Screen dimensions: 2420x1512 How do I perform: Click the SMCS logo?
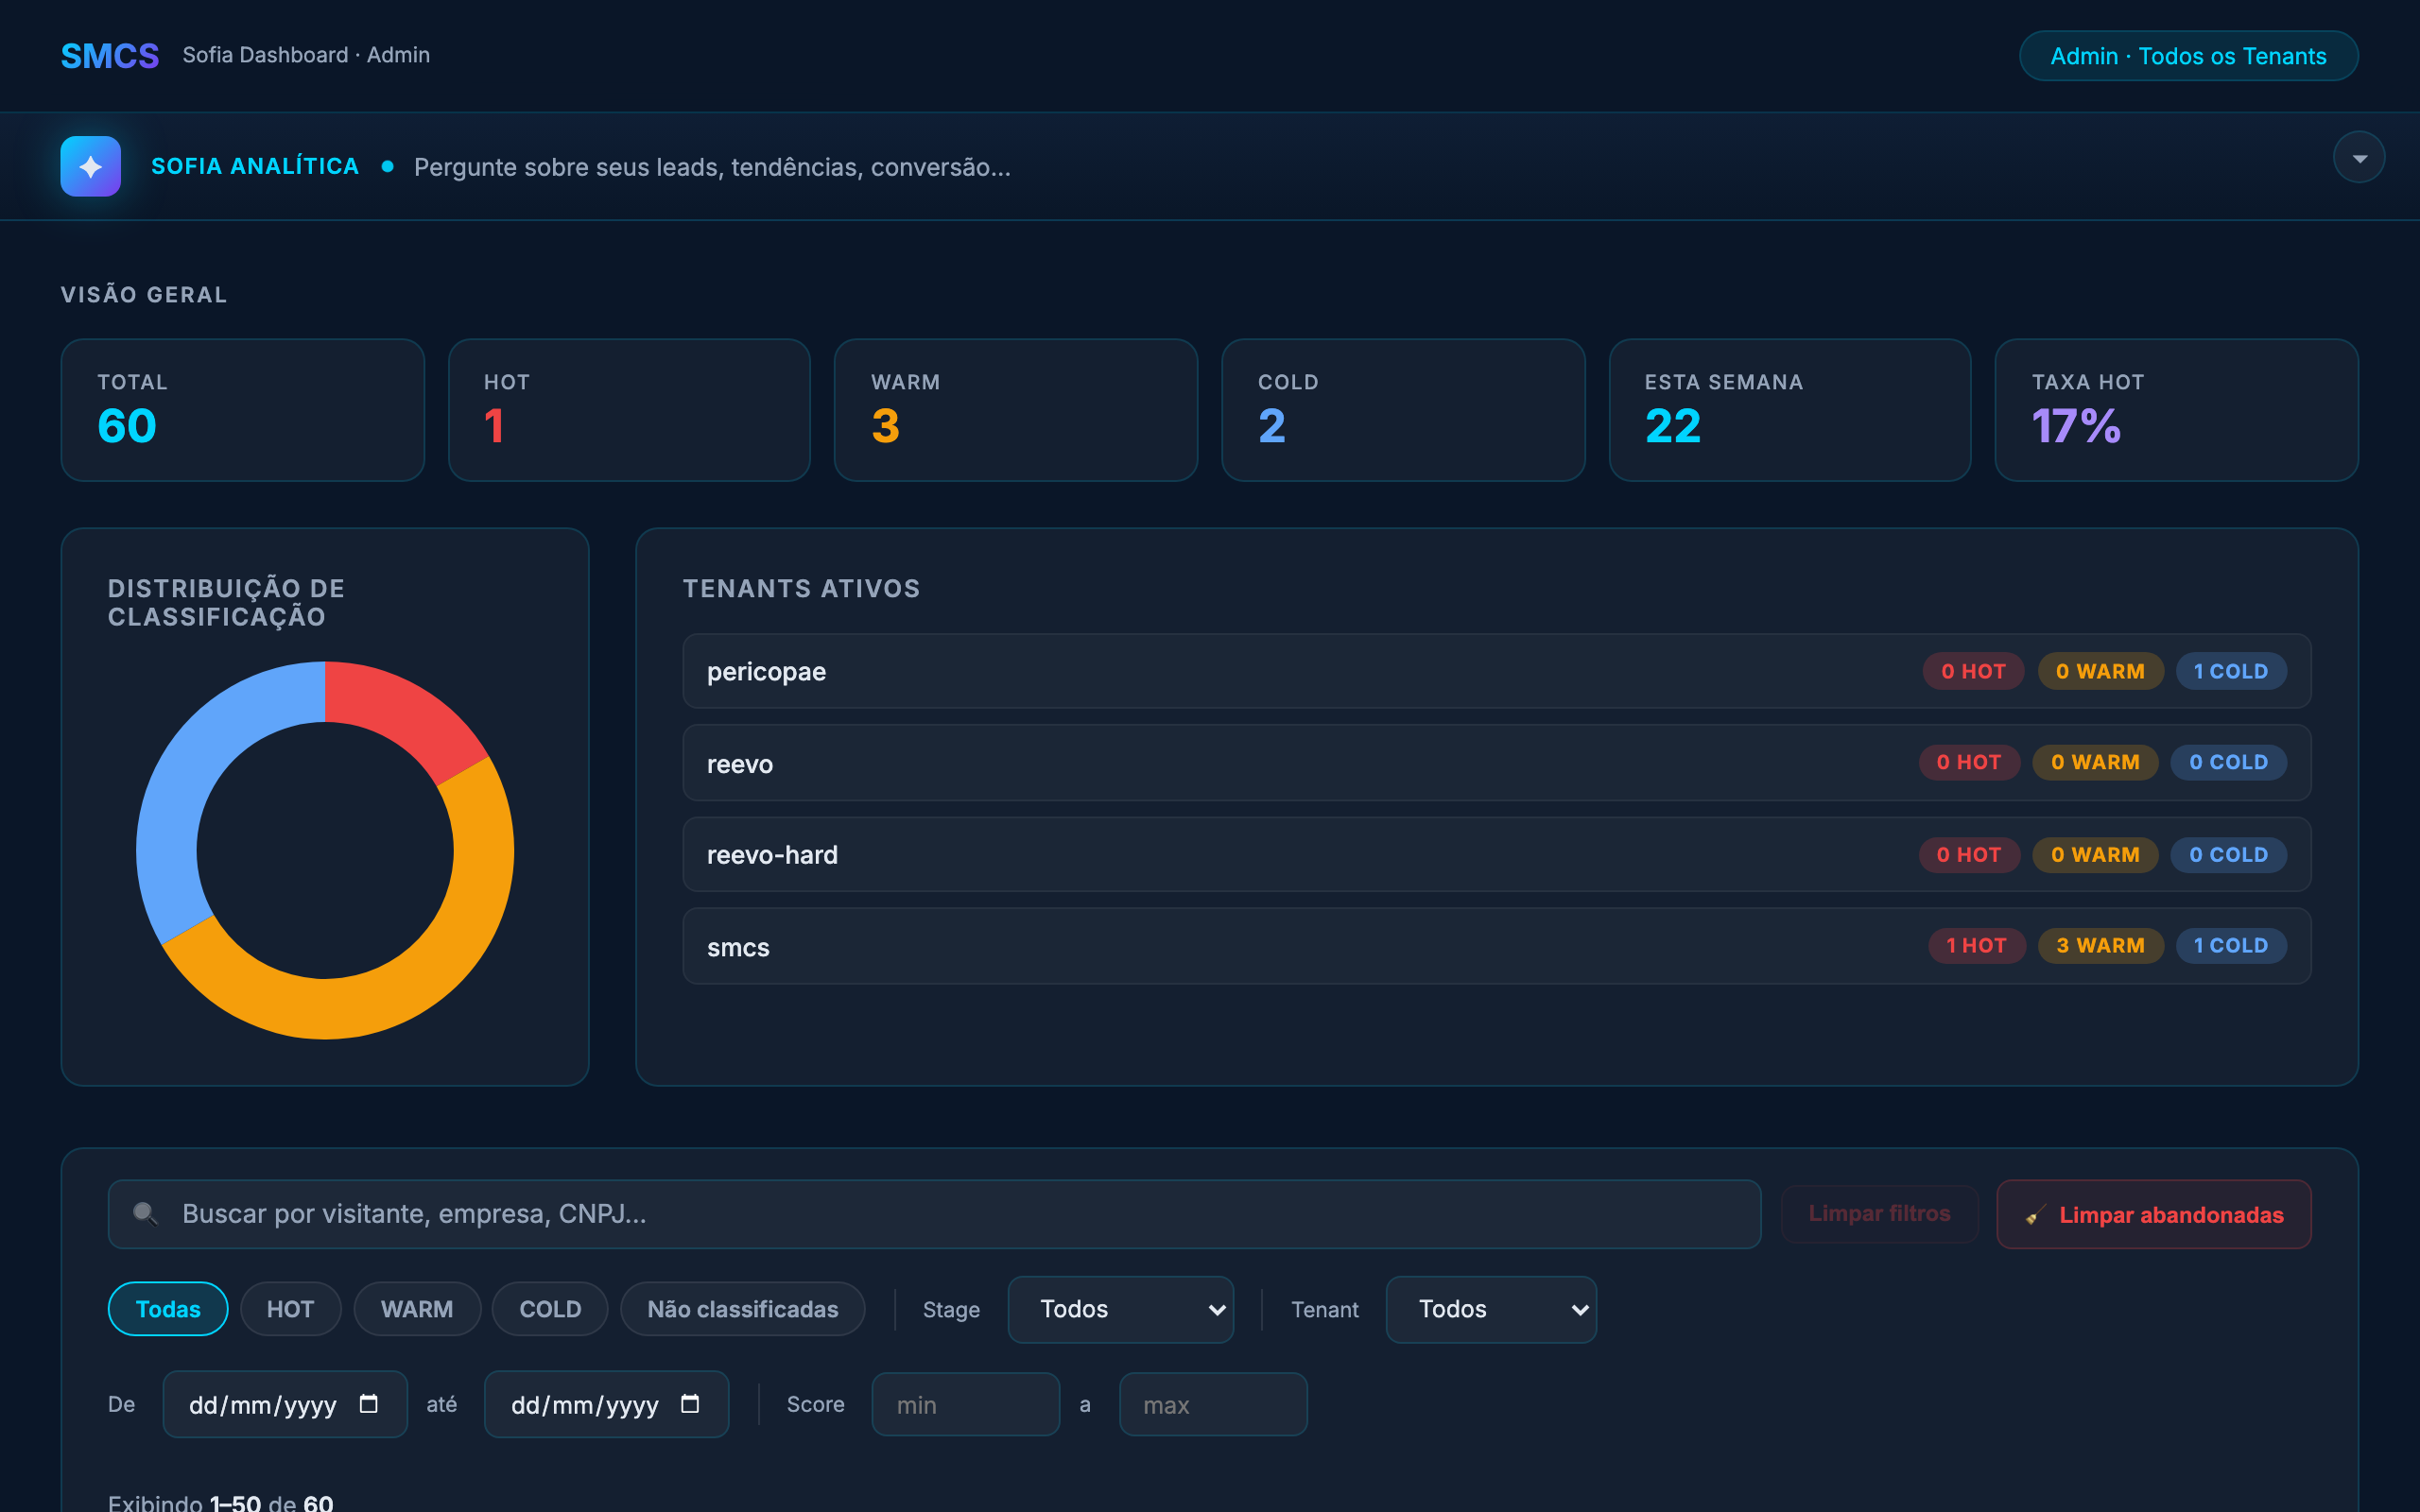110,56
